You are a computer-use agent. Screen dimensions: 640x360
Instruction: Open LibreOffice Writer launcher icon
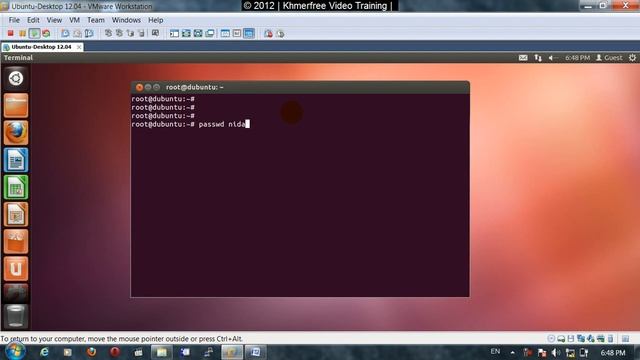[16, 160]
